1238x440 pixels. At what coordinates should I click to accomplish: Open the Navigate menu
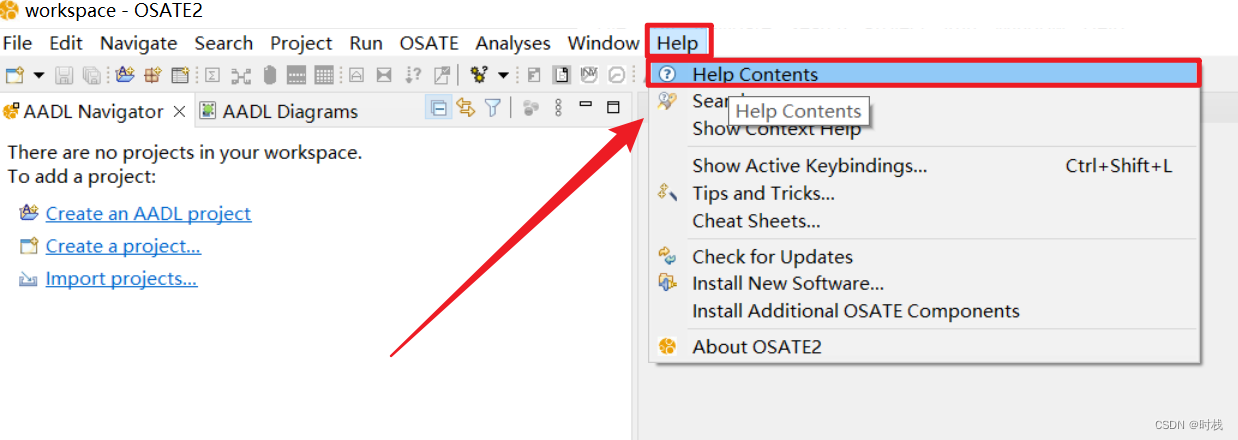(x=139, y=43)
